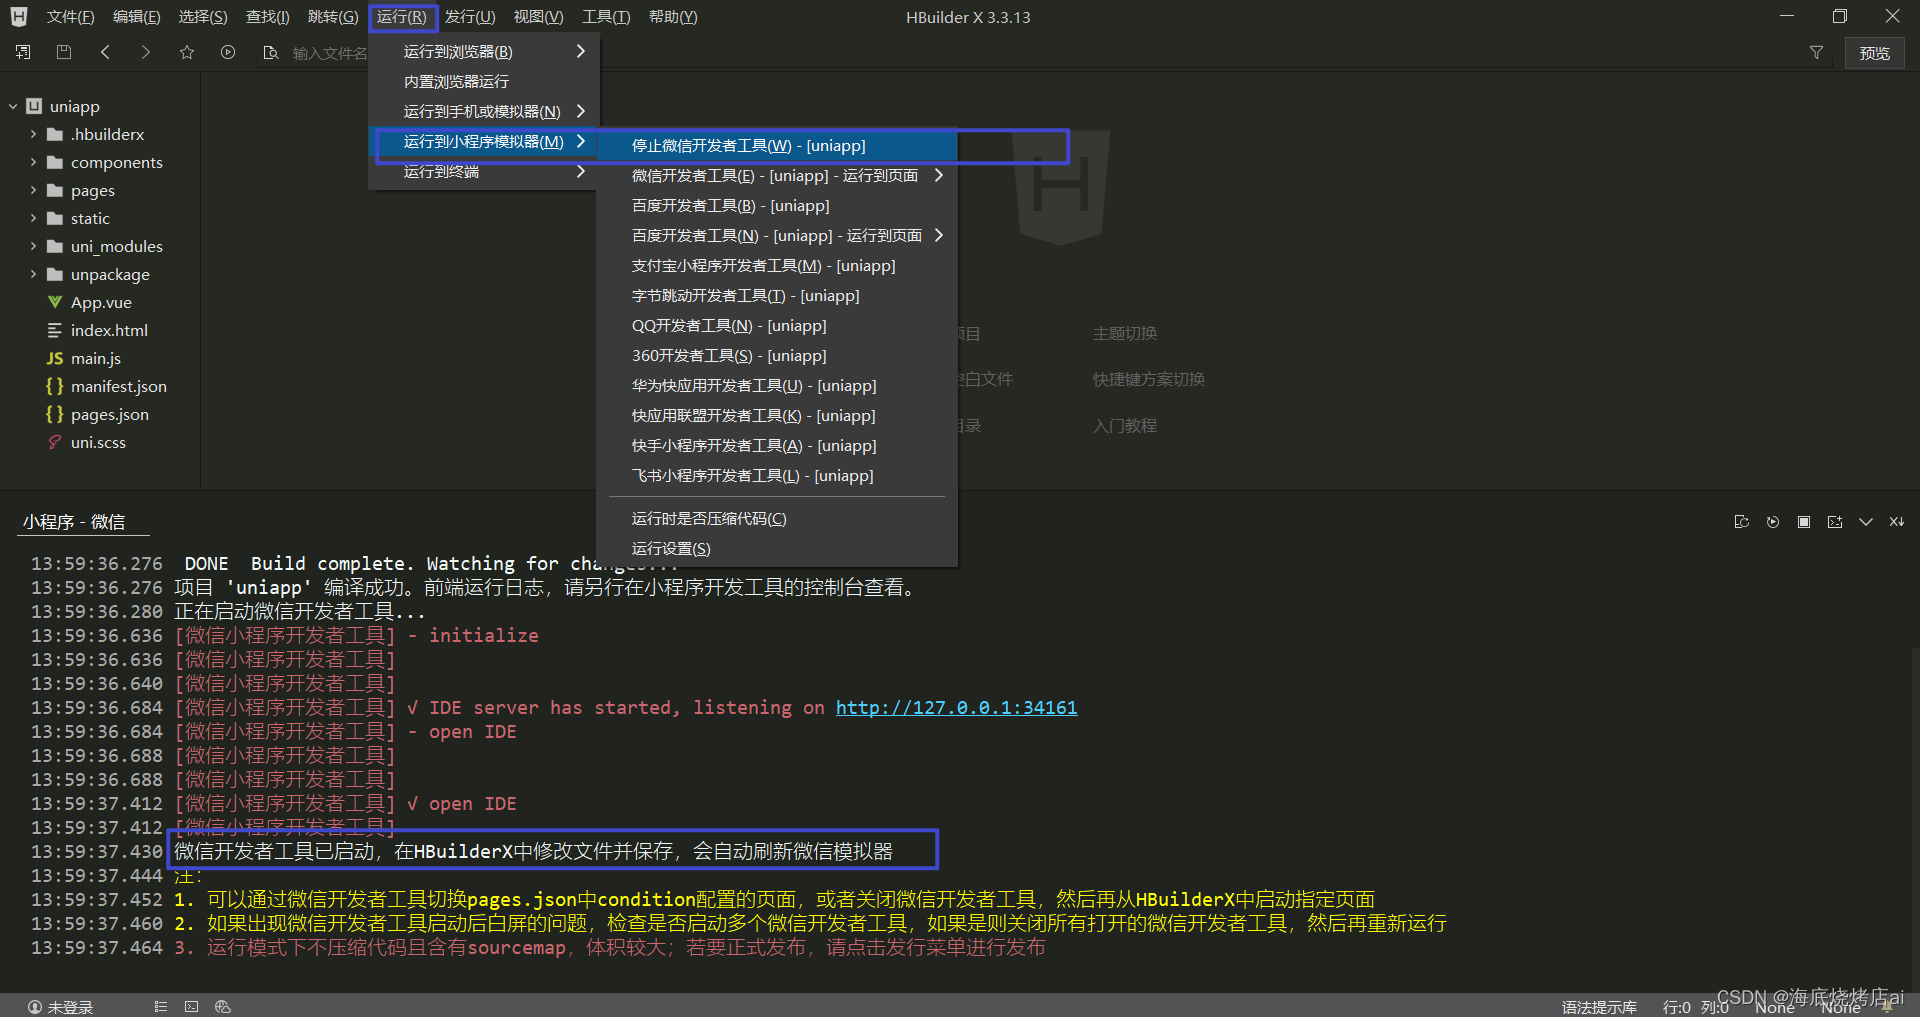Click the new file toolbar icon

[x=23, y=52]
